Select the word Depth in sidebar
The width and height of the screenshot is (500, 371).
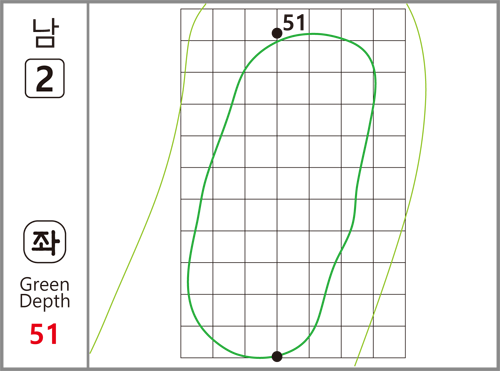[45, 301]
